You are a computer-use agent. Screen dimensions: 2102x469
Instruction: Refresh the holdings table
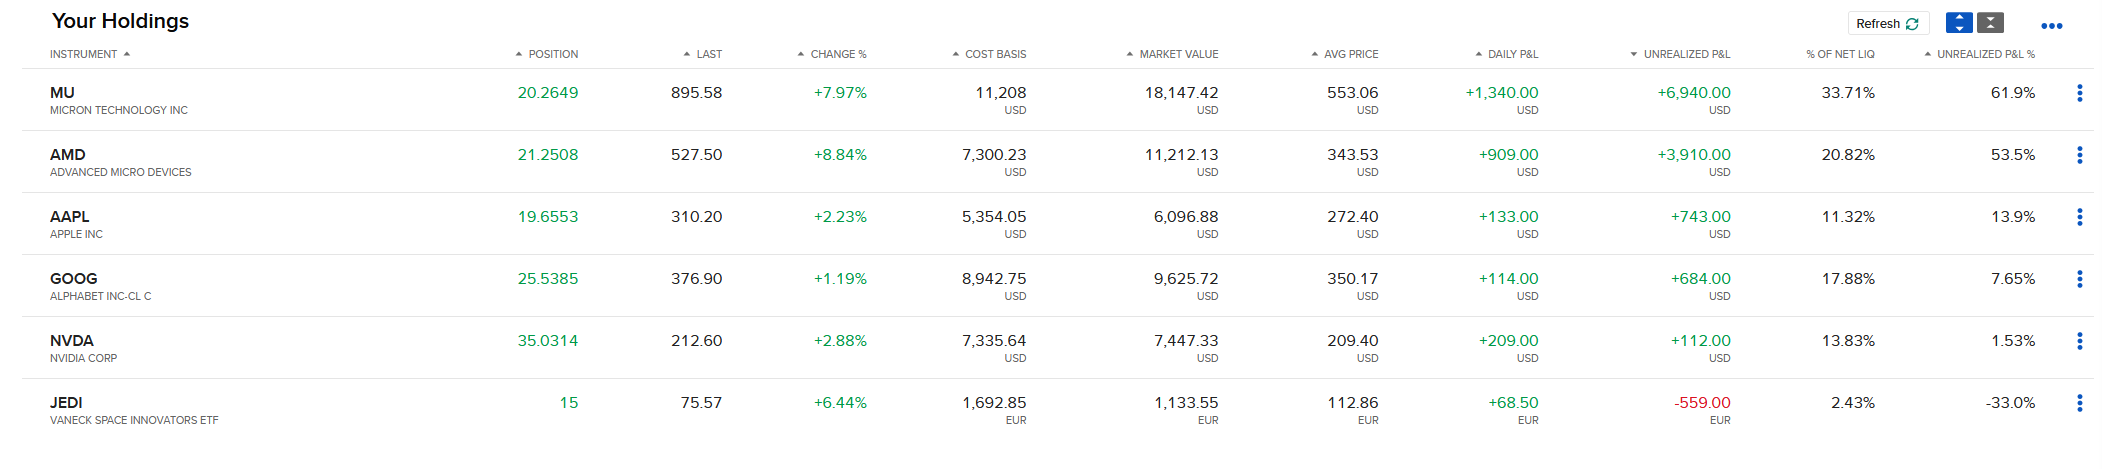tap(1887, 23)
